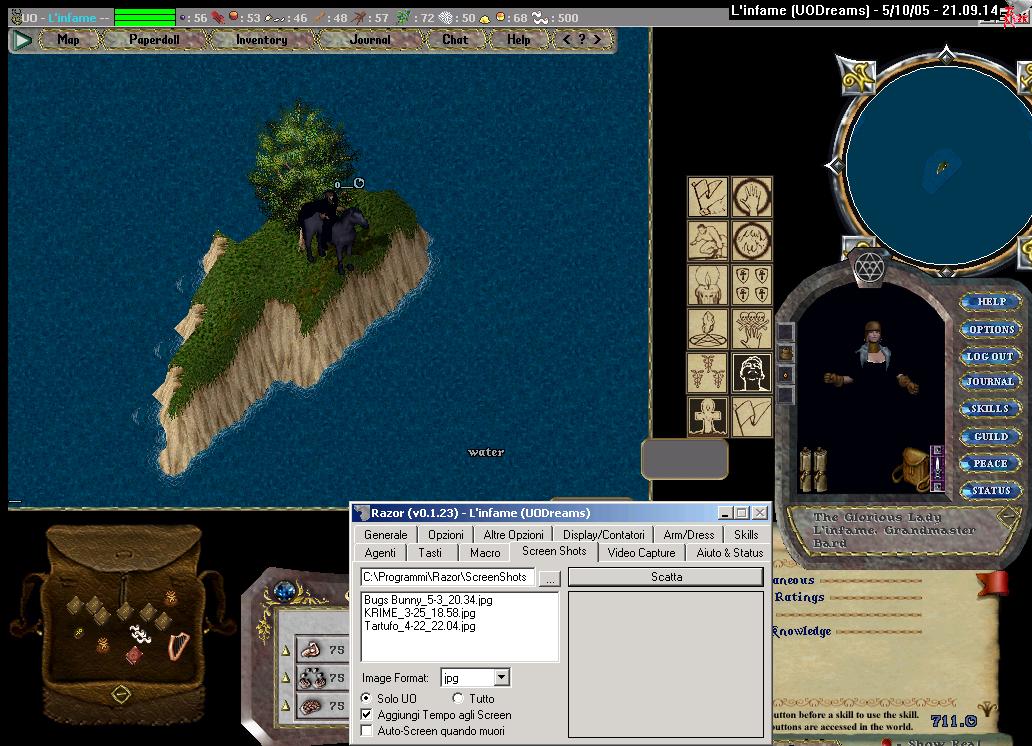Use the crouching man skill icon

coord(708,240)
